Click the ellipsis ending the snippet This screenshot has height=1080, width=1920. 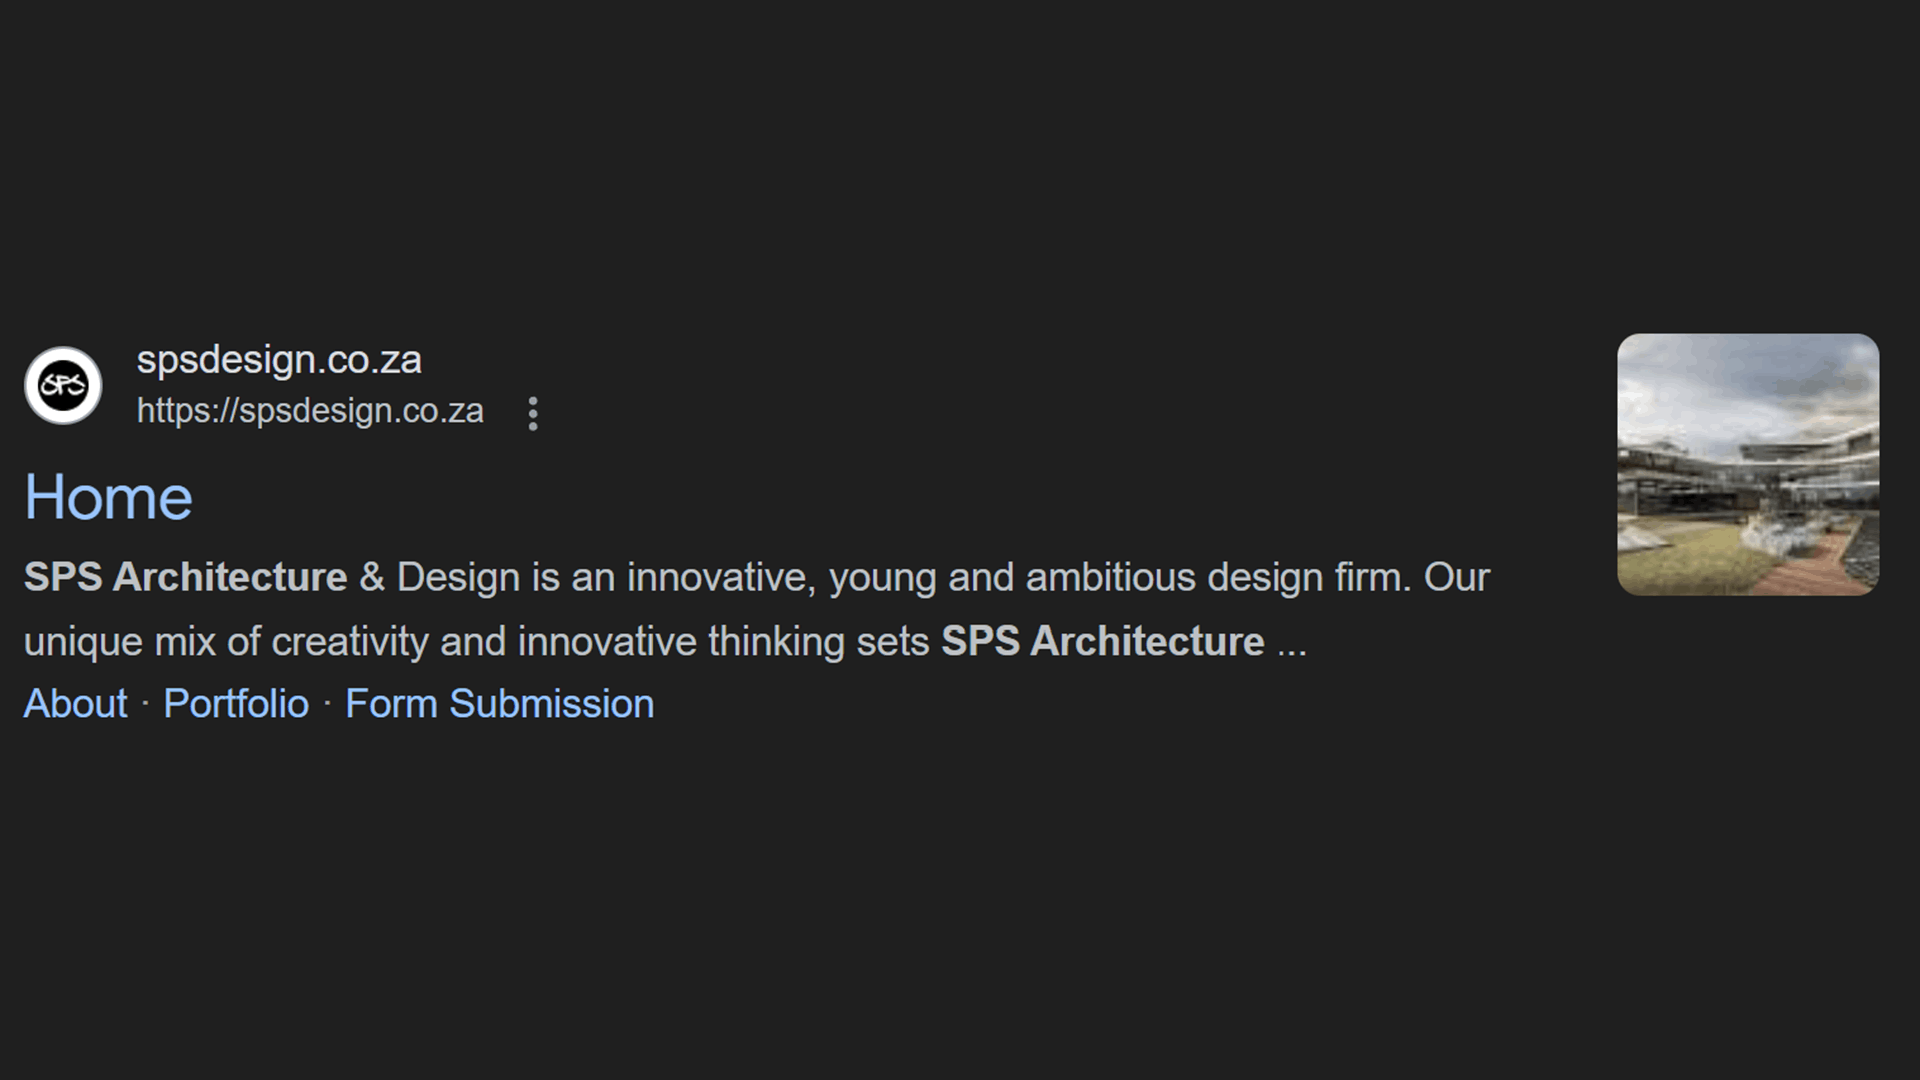1292,643
